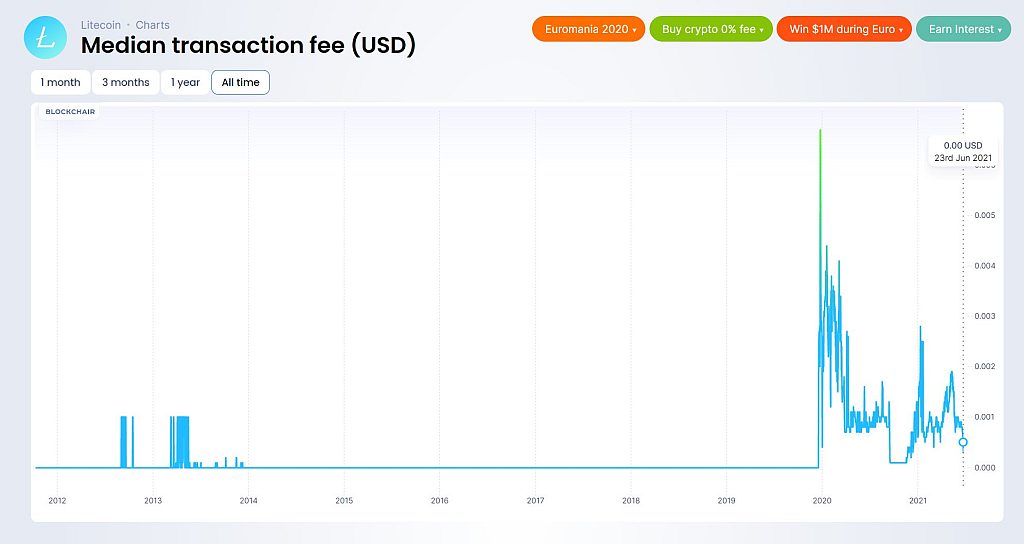Open the Win $1M during Euro dropdown
Viewport: 1024px width, 544px height.
click(844, 29)
